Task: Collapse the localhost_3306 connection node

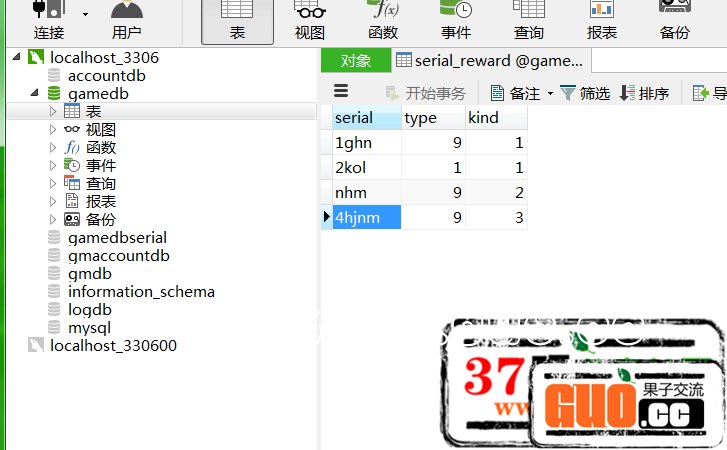Action: pyautogui.click(x=17, y=58)
